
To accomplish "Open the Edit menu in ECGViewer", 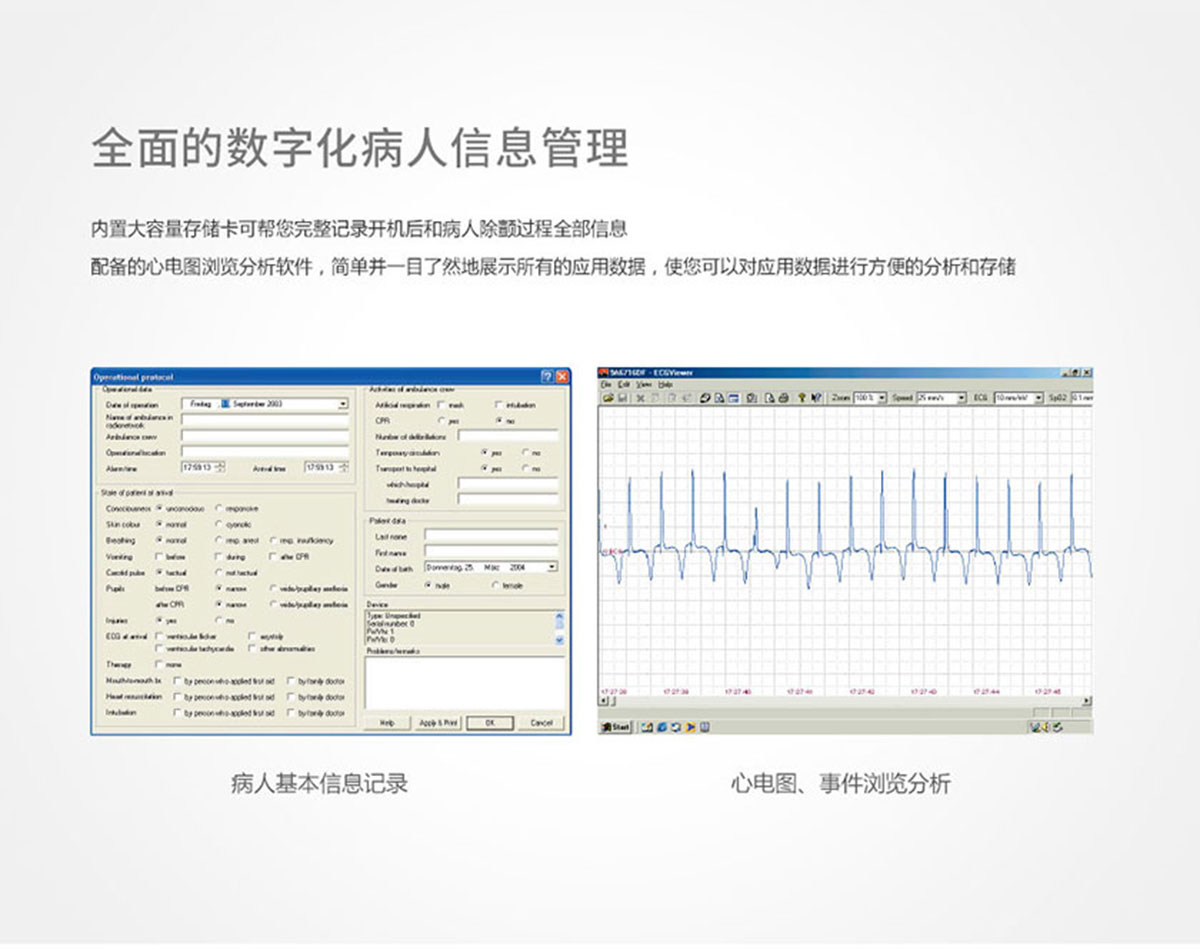I will pyautogui.click(x=623, y=385).
